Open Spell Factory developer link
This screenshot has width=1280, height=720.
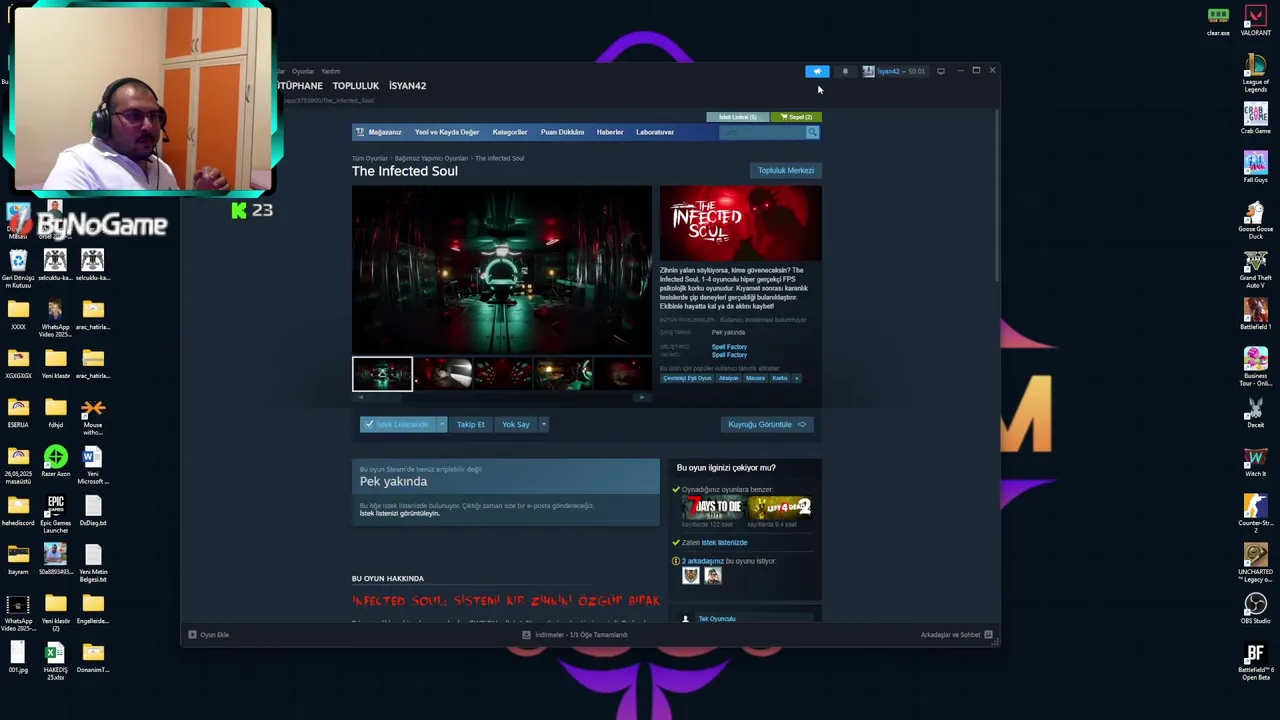(x=729, y=347)
